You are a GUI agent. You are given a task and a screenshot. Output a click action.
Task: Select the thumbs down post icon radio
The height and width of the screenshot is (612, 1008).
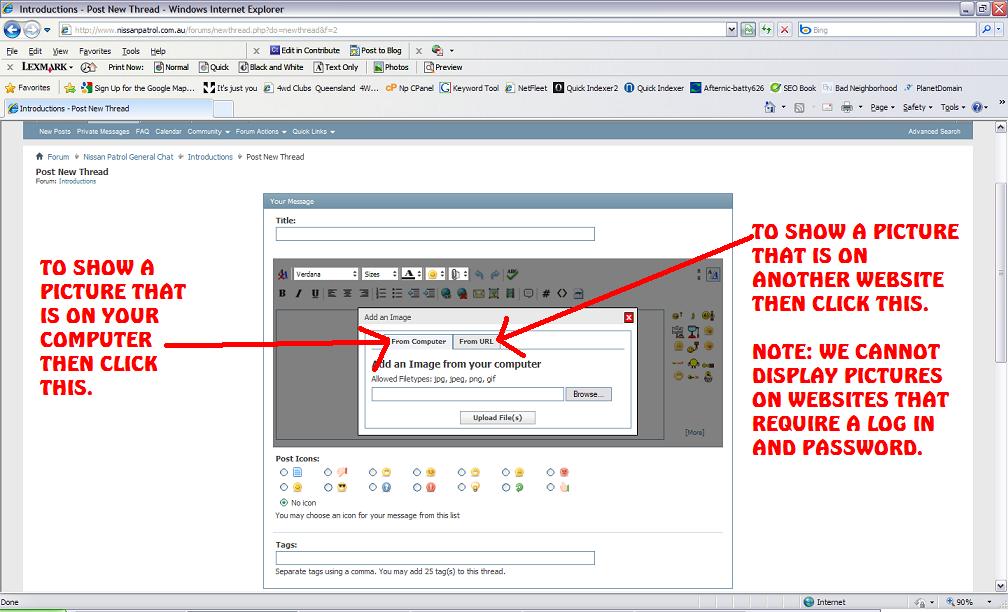click(x=328, y=472)
